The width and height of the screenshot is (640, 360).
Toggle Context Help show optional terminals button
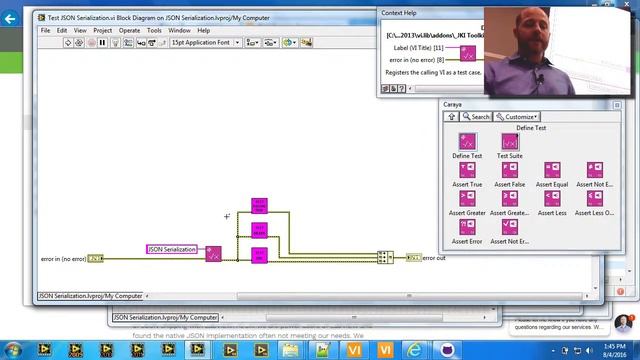pyautogui.click(x=385, y=88)
